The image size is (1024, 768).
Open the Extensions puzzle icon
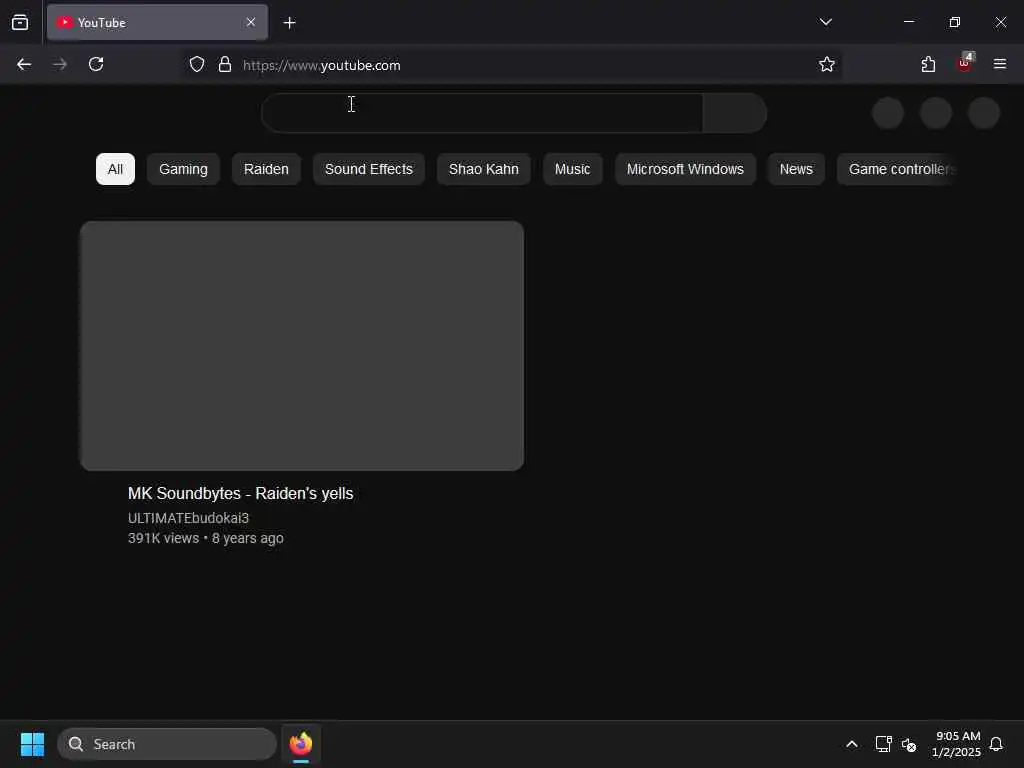pos(928,64)
